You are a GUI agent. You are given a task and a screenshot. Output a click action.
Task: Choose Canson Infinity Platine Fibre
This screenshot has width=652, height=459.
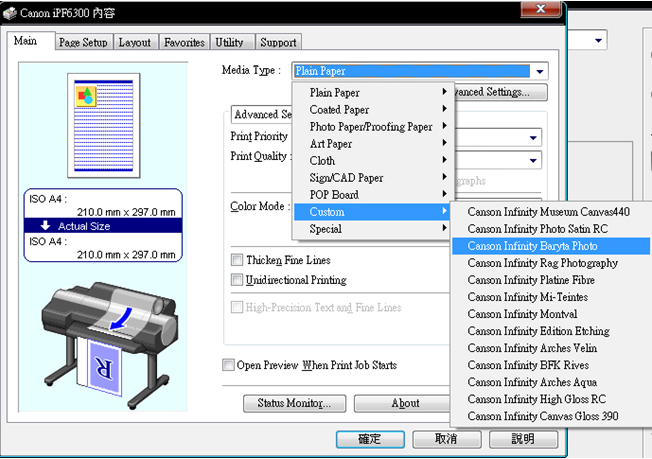(551, 280)
